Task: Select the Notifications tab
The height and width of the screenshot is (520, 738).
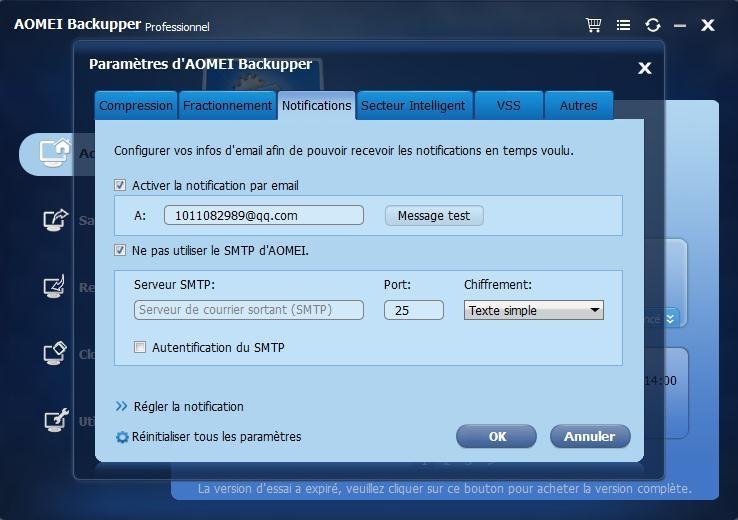Action: 316,105
